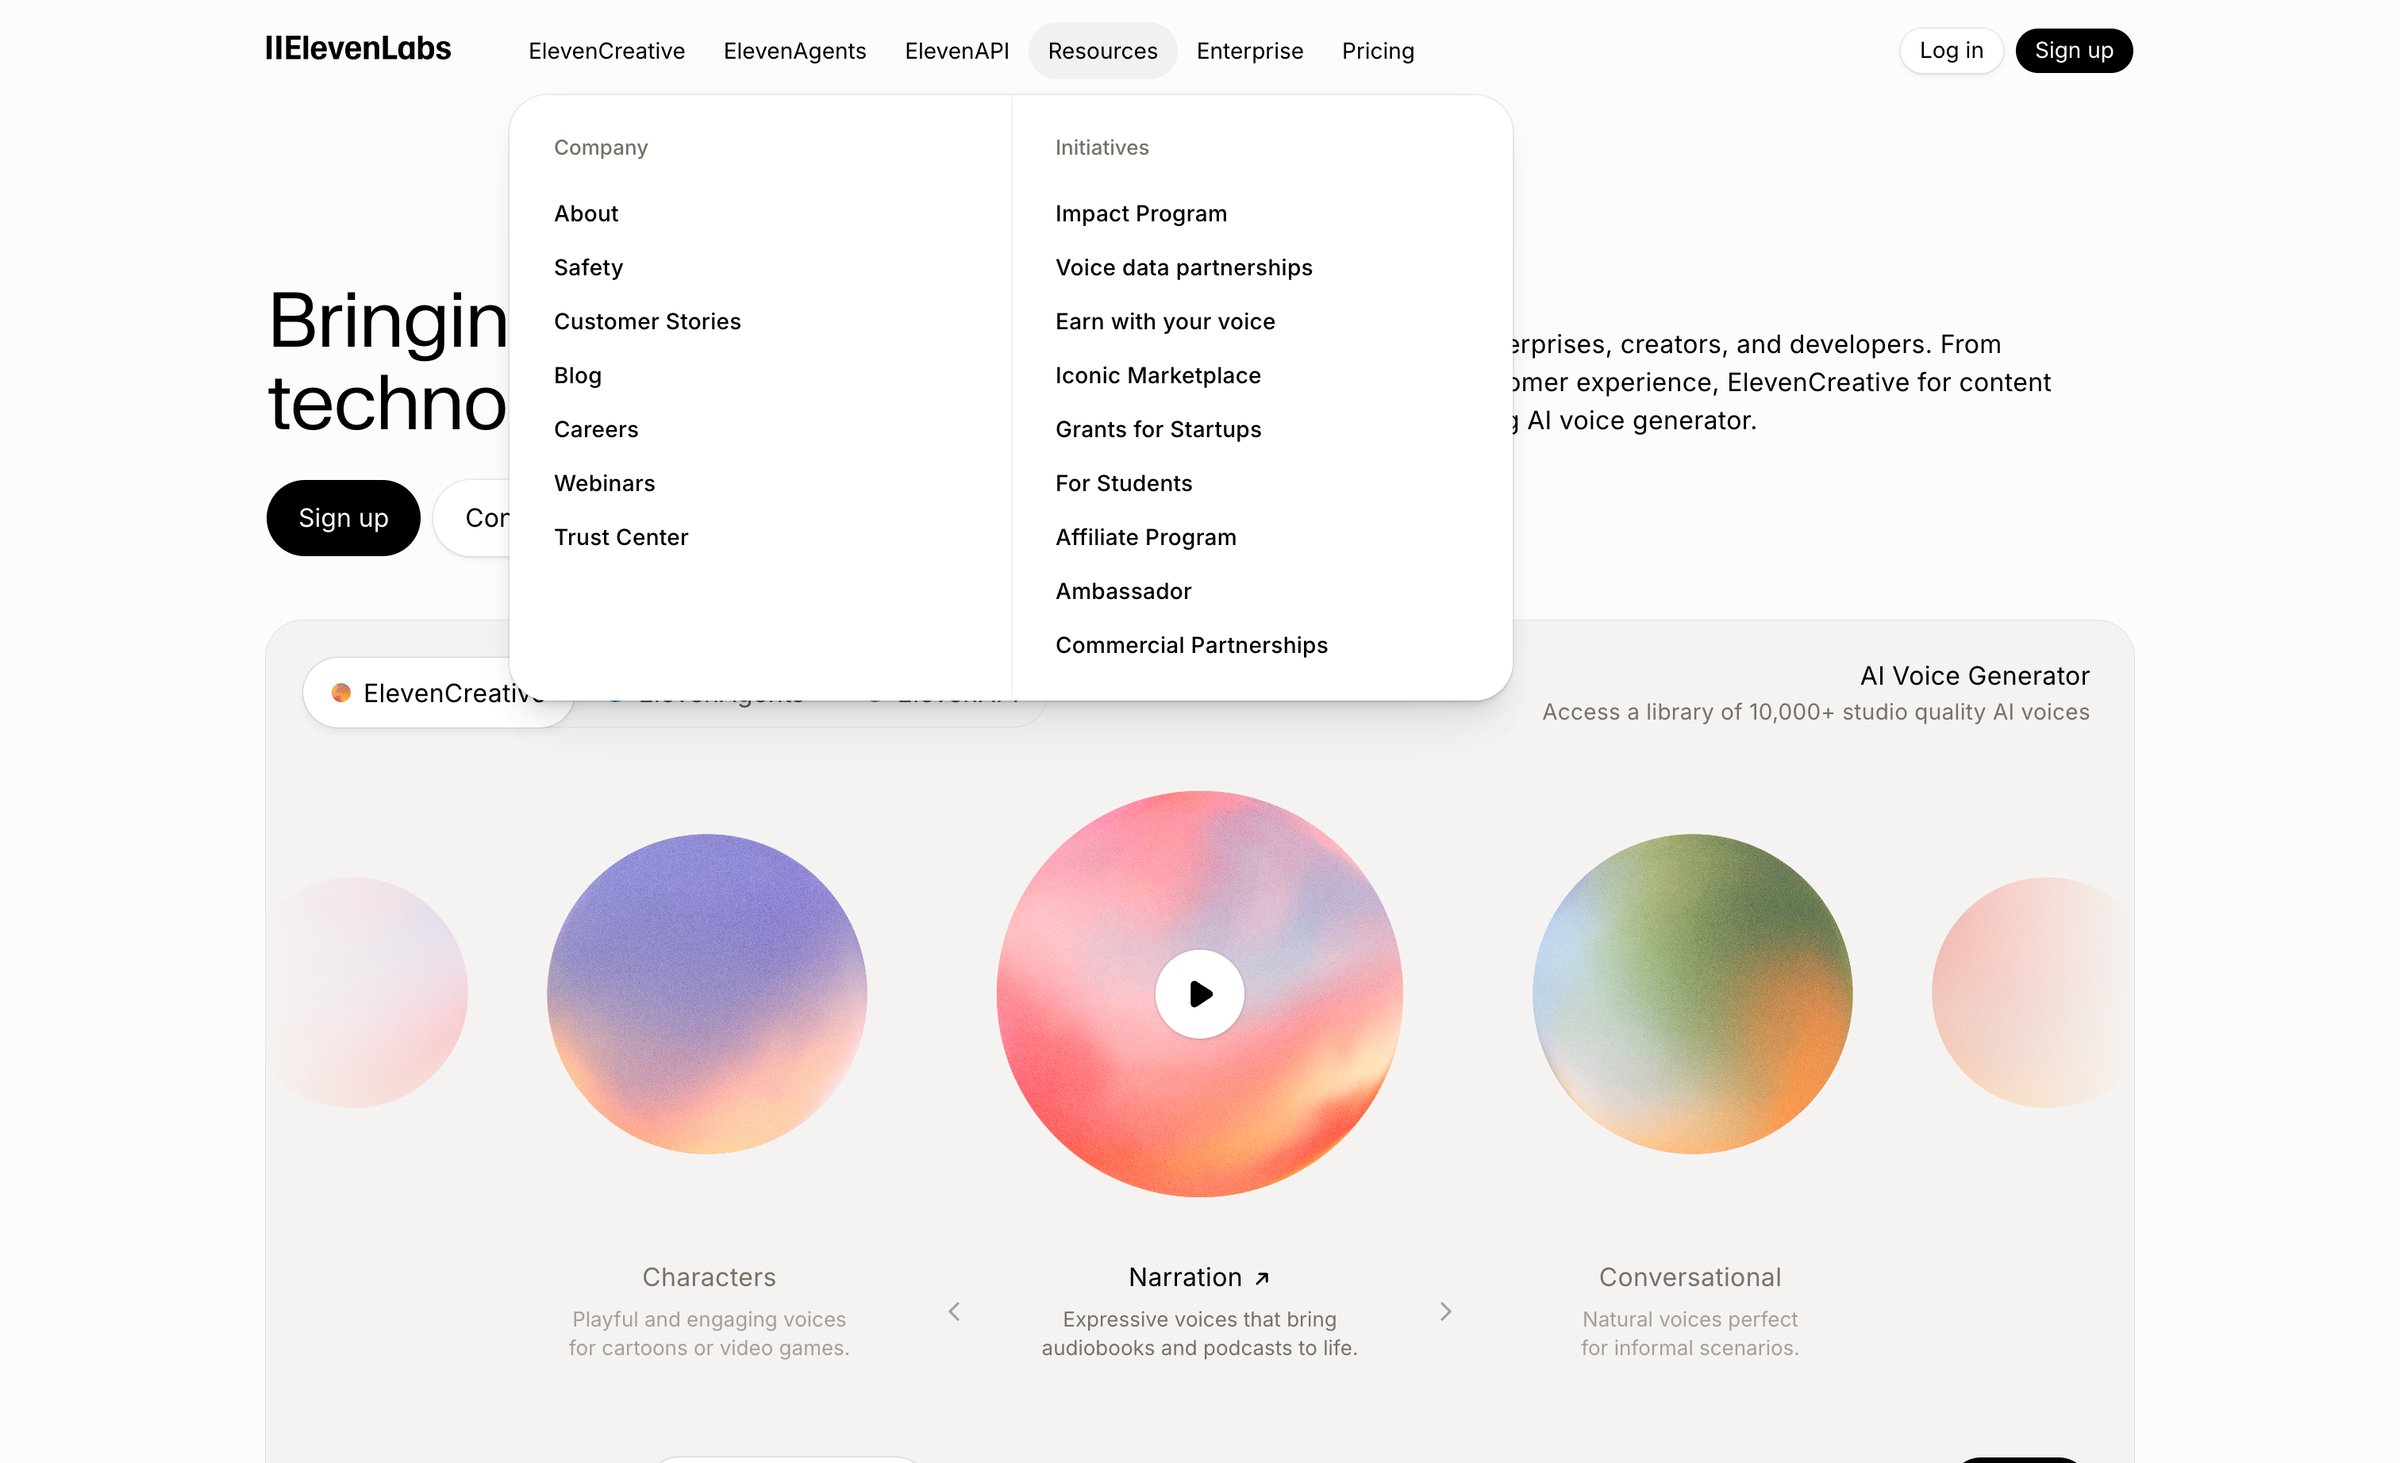The height and width of the screenshot is (1463, 2400).
Task: Open the About link
Action: [x=586, y=213]
